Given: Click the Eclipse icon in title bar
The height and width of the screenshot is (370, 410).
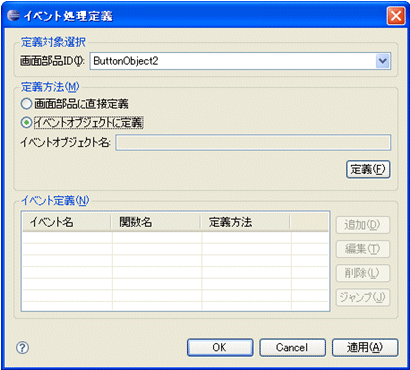Looking at the screenshot, I should [14, 16].
